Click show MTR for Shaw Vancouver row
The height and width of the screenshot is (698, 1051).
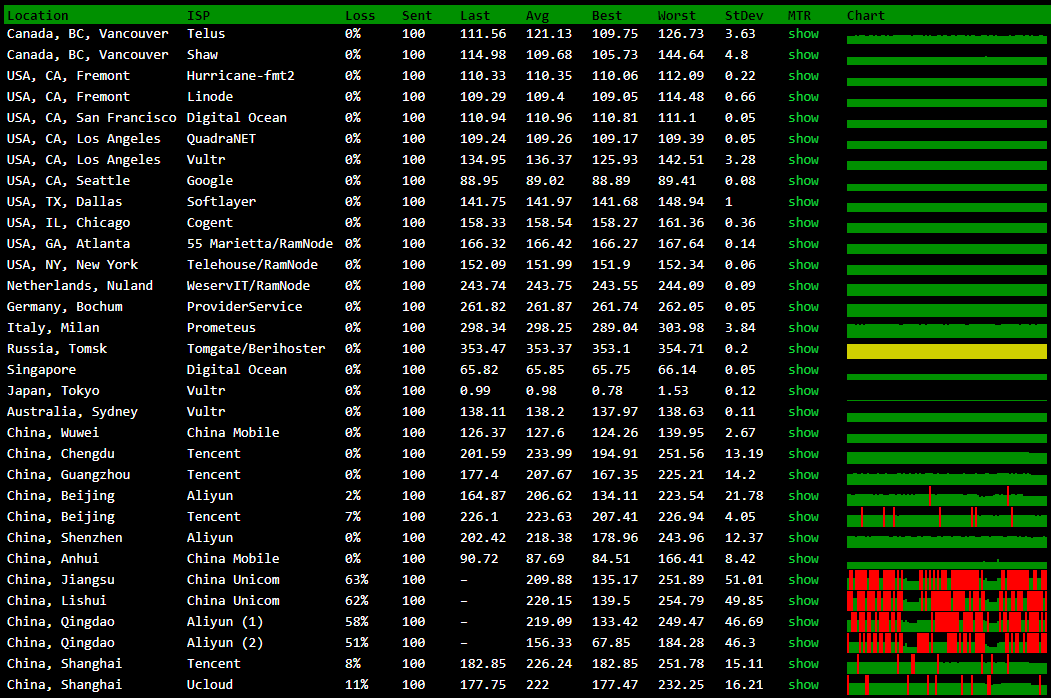[803, 54]
